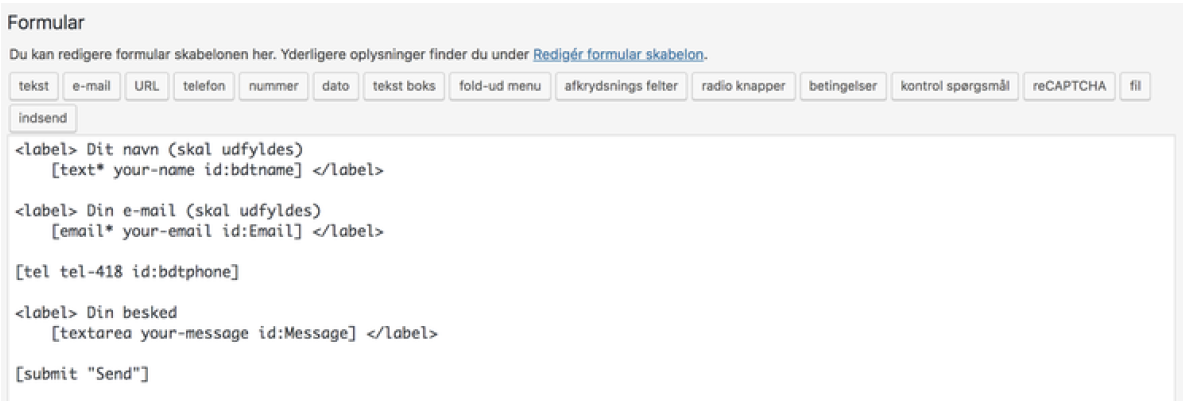Insert a telefon field tag
1189x411 pixels.
pyautogui.click(x=204, y=86)
